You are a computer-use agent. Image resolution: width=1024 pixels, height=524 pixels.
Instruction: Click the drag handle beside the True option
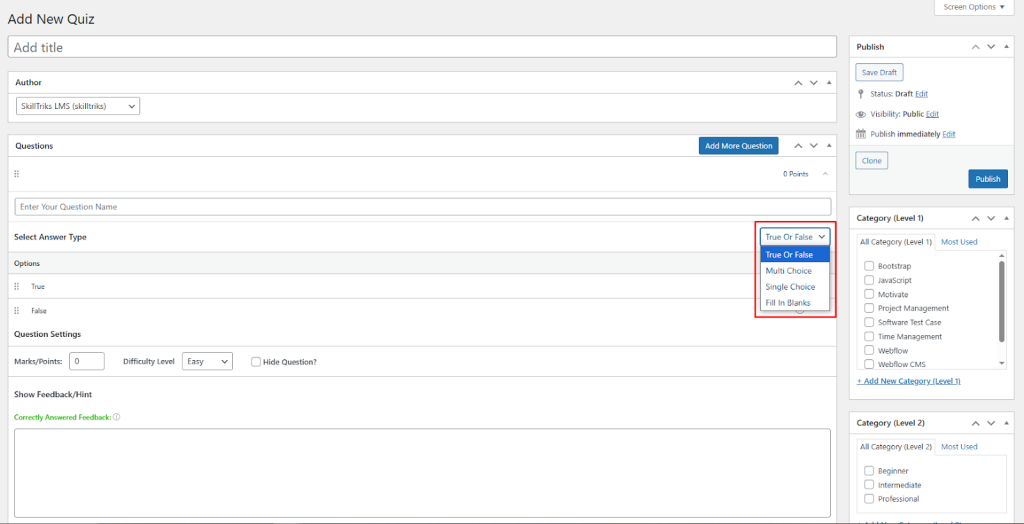[16, 287]
